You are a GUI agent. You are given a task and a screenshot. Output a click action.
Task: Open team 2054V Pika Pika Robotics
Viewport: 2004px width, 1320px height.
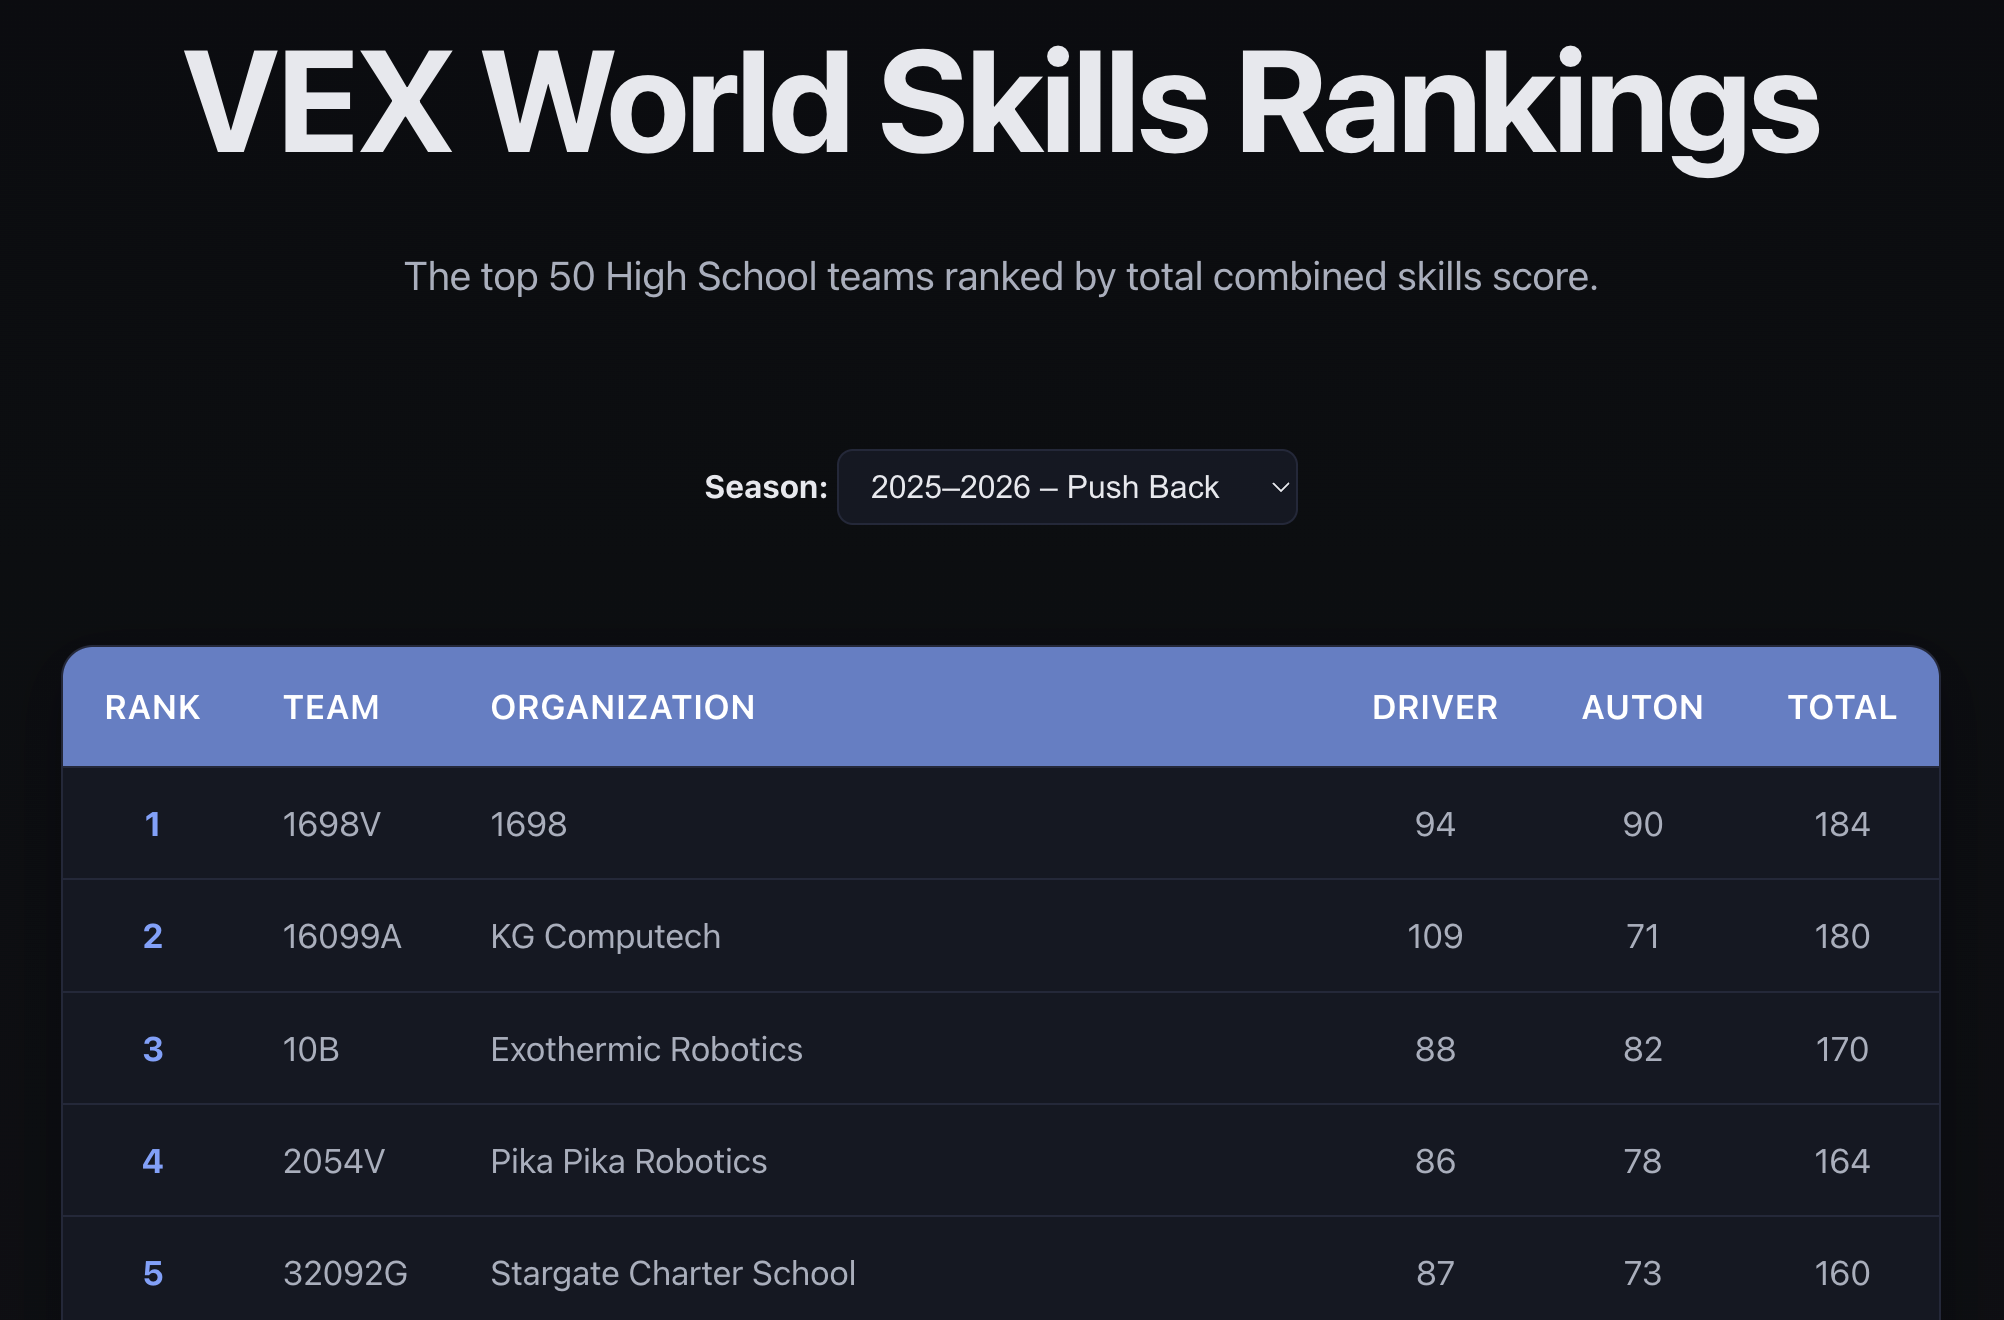click(x=334, y=1161)
